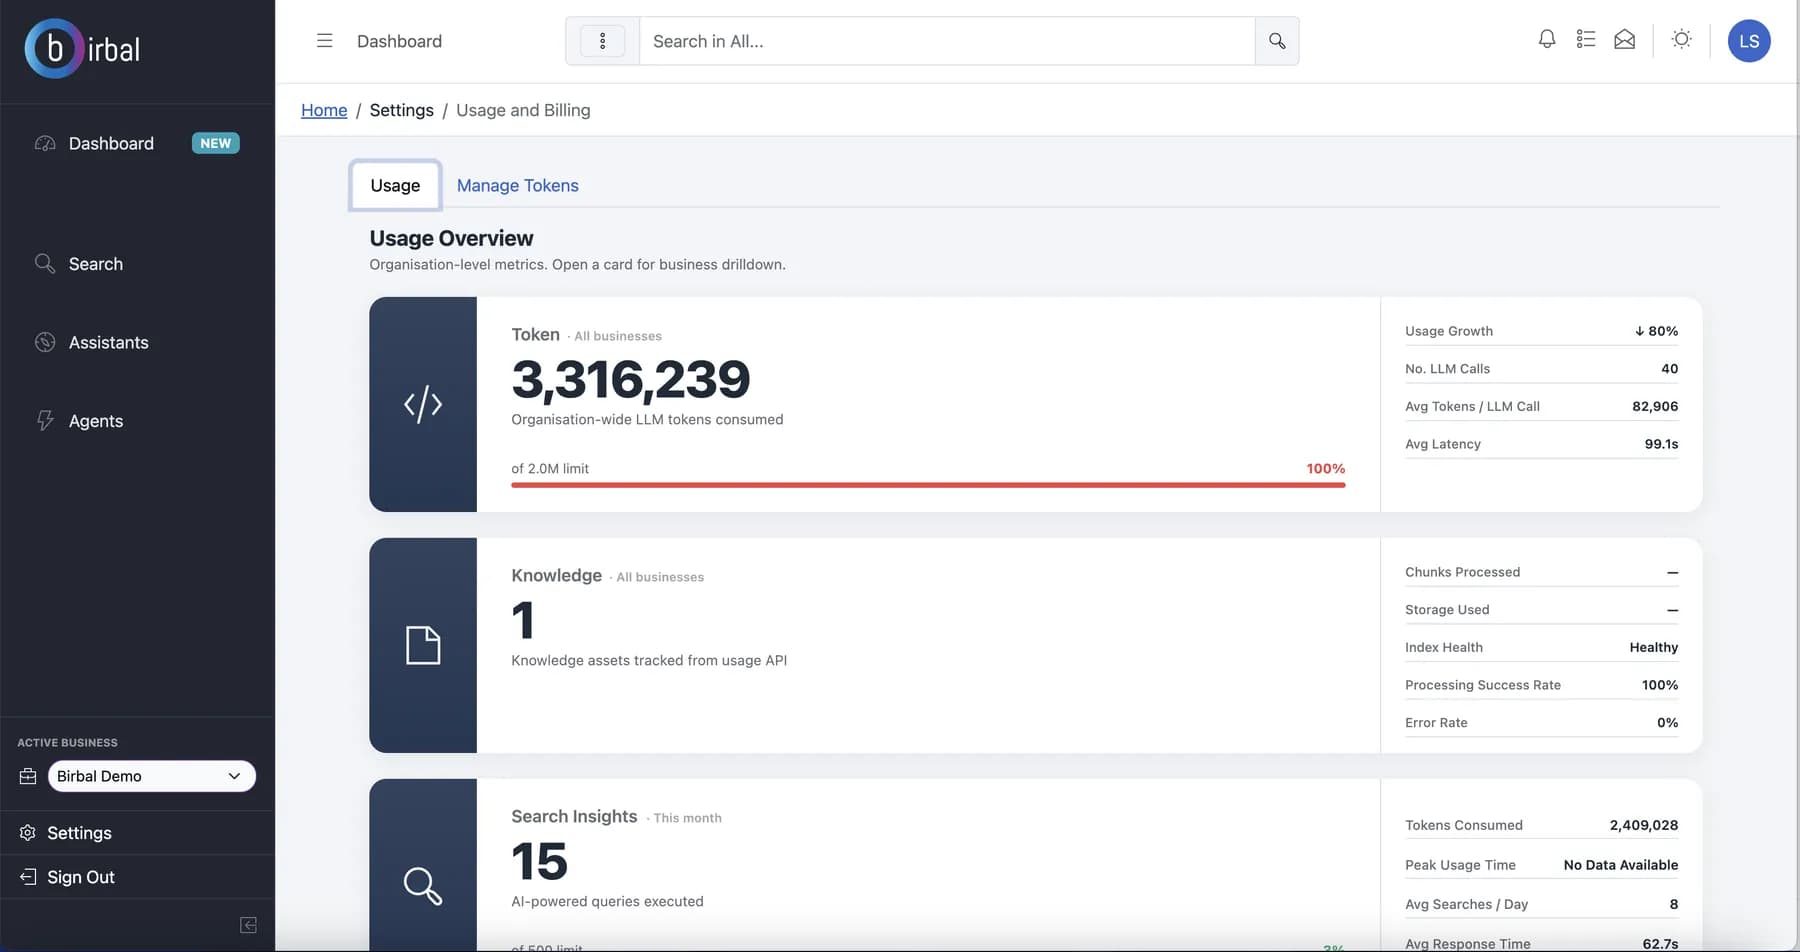Screen dimensions: 1800x952
Task: Click the Settings gear icon
Action: [x=28, y=833]
